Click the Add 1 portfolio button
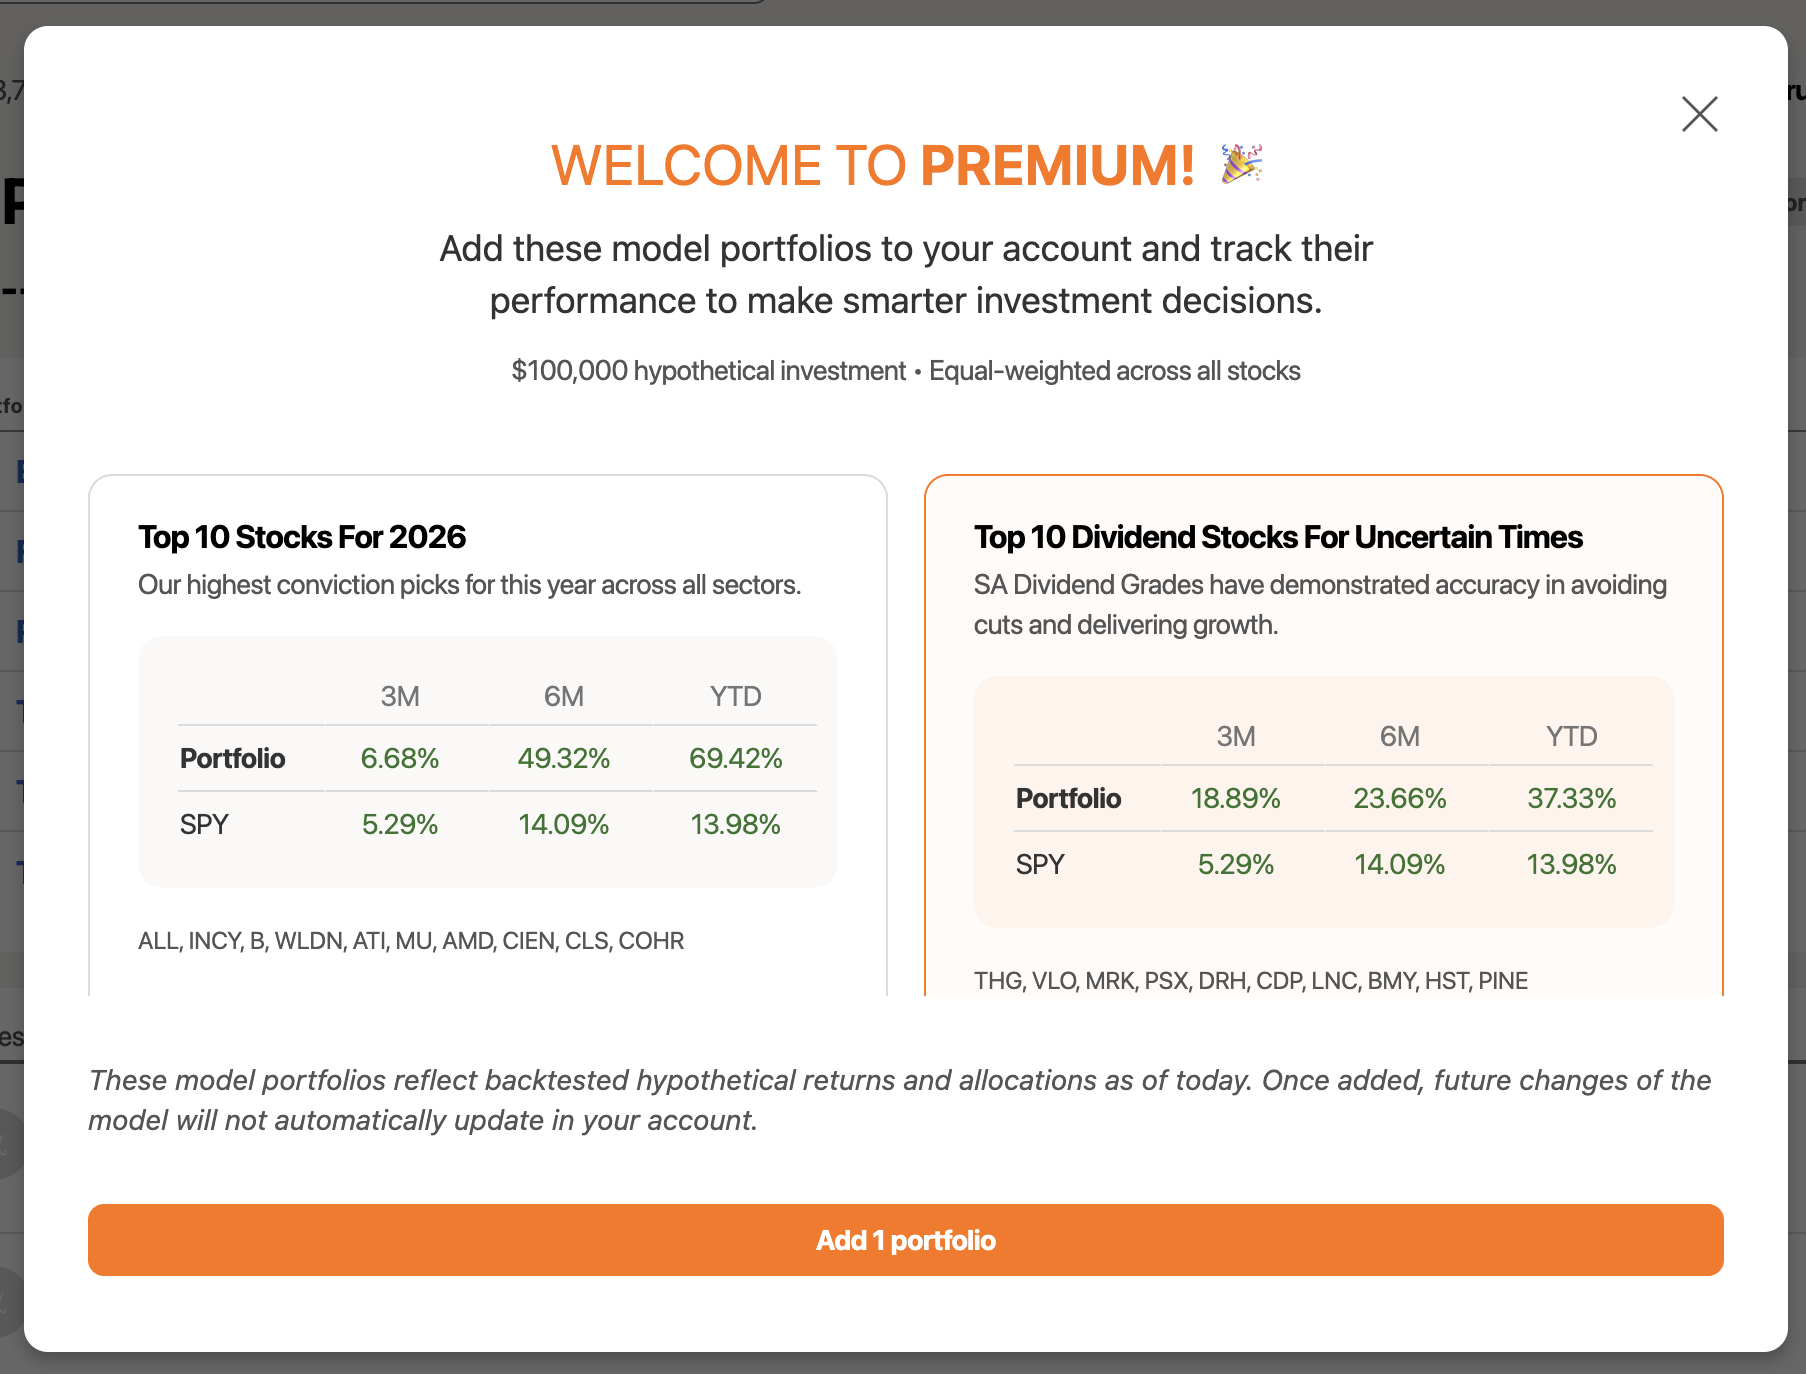This screenshot has height=1374, width=1806. pos(905,1240)
